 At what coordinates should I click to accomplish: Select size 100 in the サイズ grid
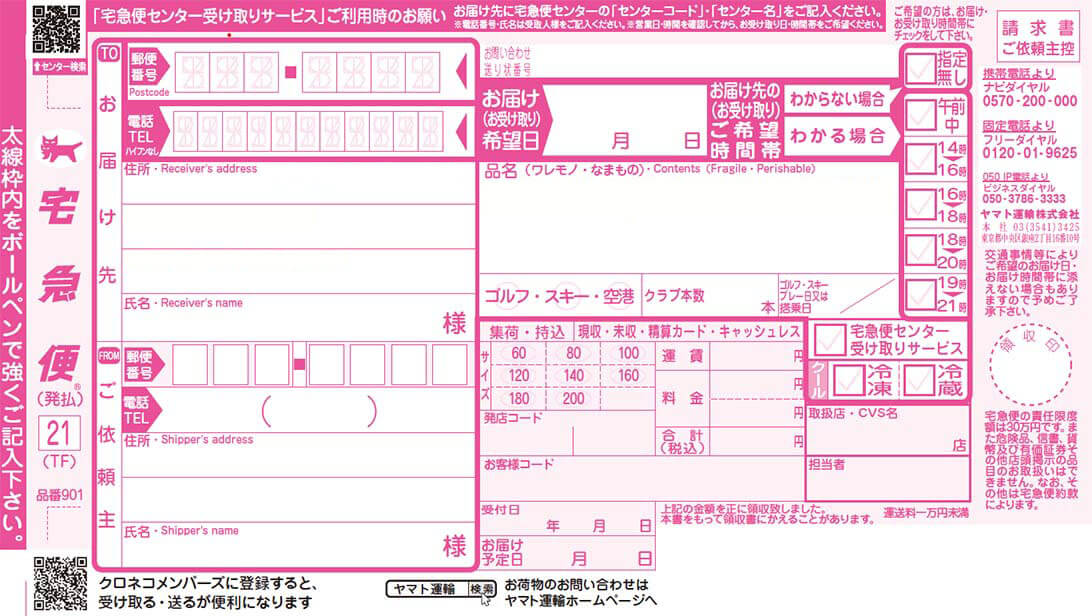628,353
